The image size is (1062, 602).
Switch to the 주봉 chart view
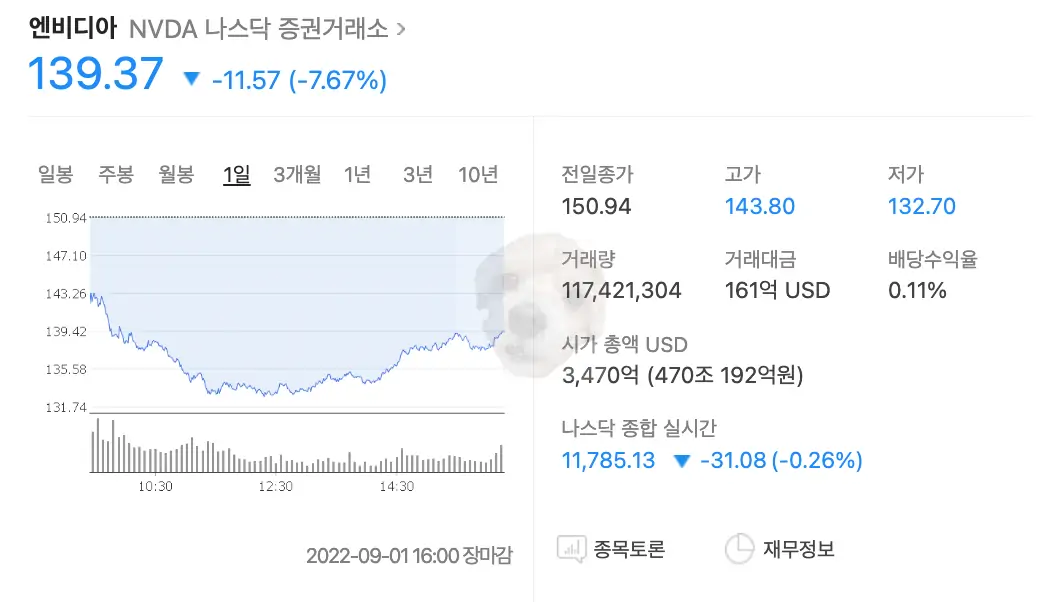[x=115, y=174]
